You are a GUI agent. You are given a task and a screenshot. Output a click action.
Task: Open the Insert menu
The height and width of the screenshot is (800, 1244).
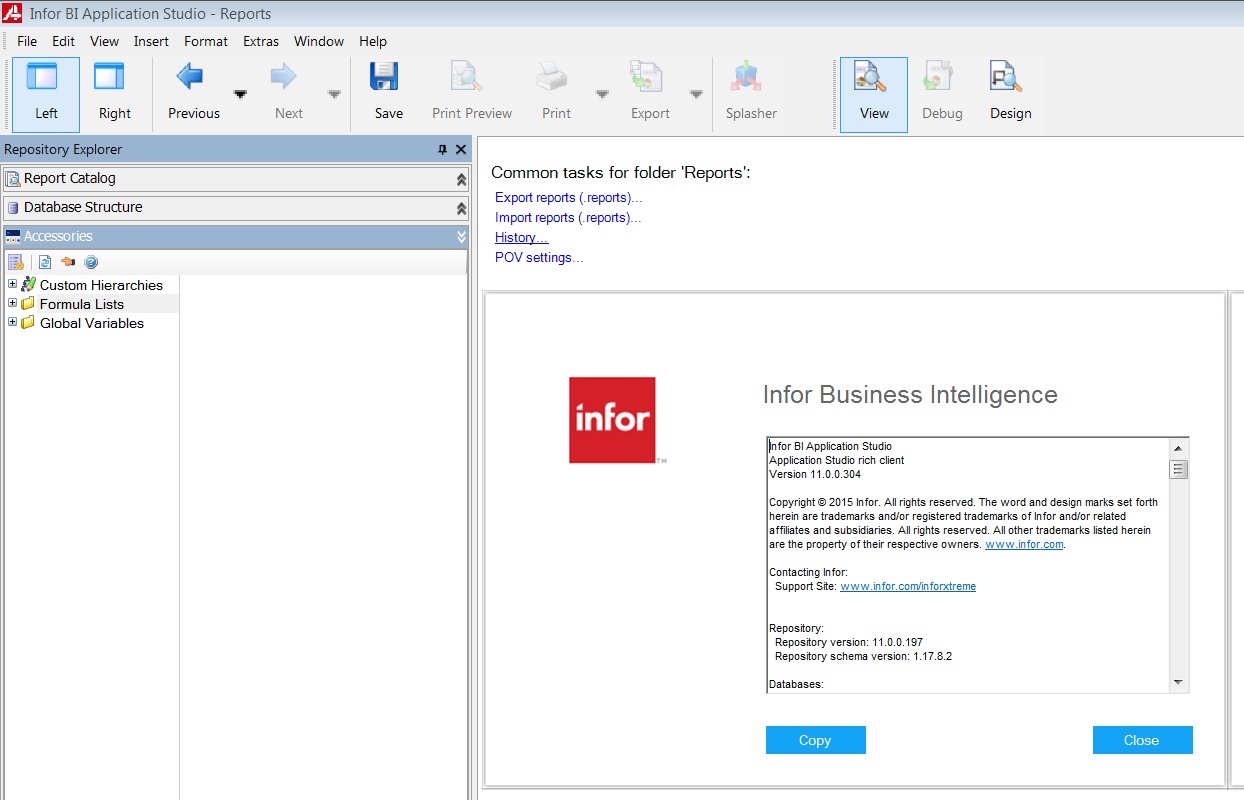151,41
